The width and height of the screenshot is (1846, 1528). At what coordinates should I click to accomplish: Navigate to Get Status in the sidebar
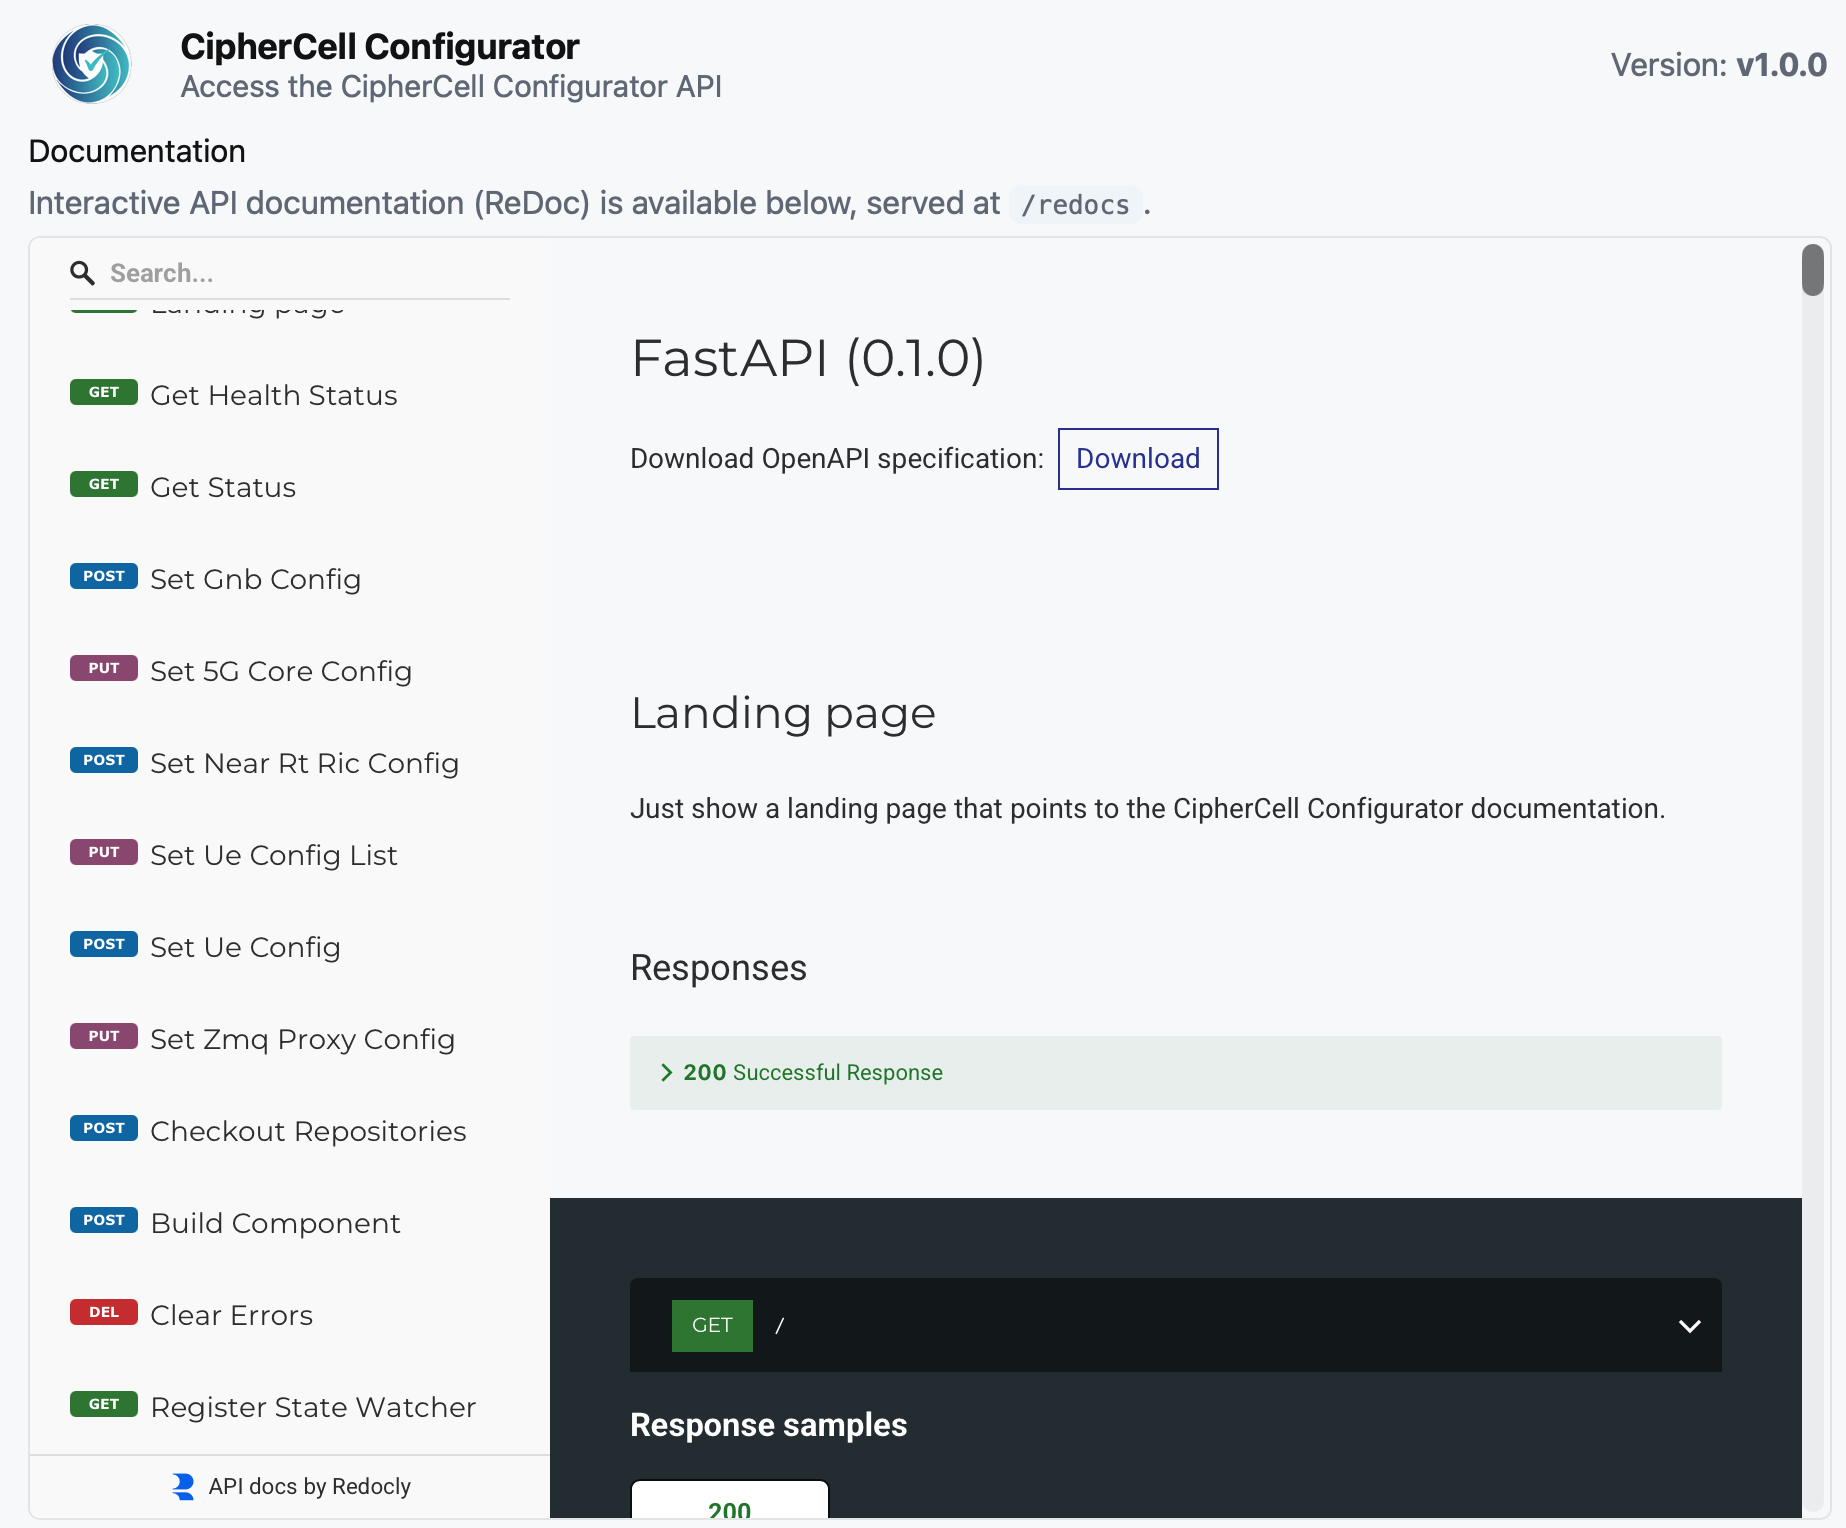[223, 487]
